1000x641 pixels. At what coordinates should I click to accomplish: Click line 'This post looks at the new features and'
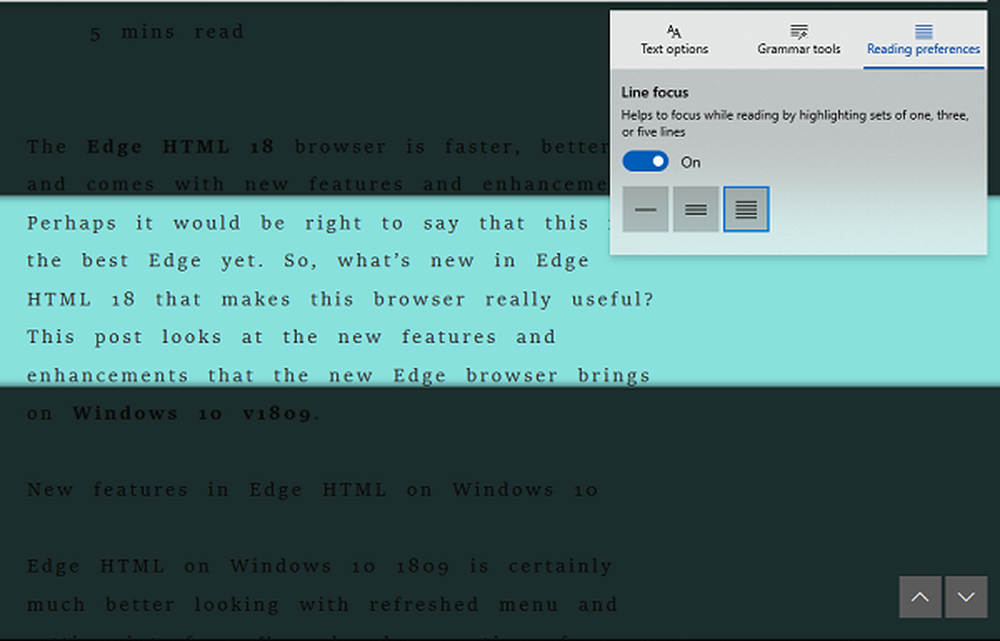[x=291, y=337]
